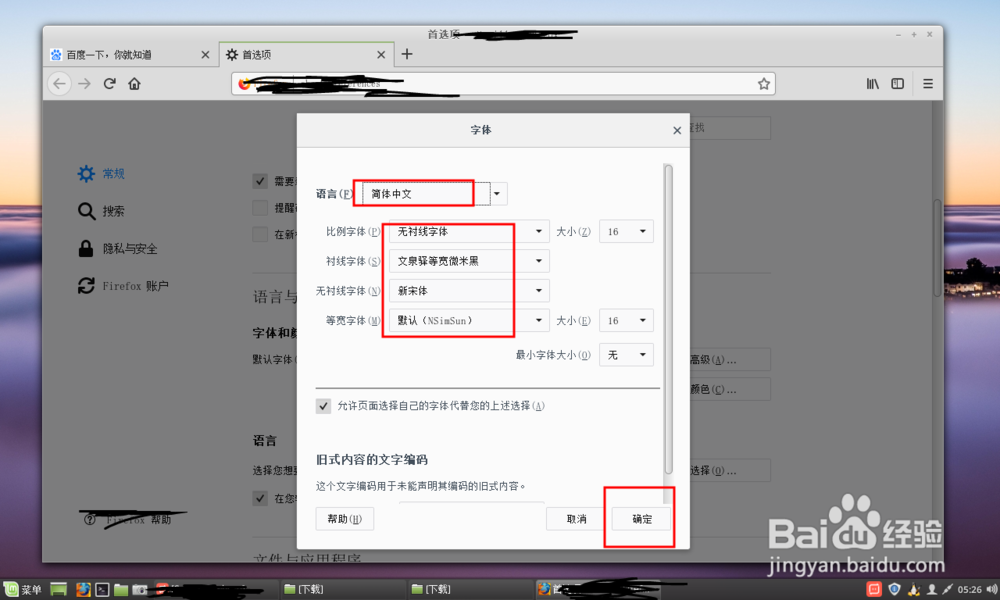Confirm font settings with 确定
This screenshot has height=600, width=1000.
click(x=639, y=518)
